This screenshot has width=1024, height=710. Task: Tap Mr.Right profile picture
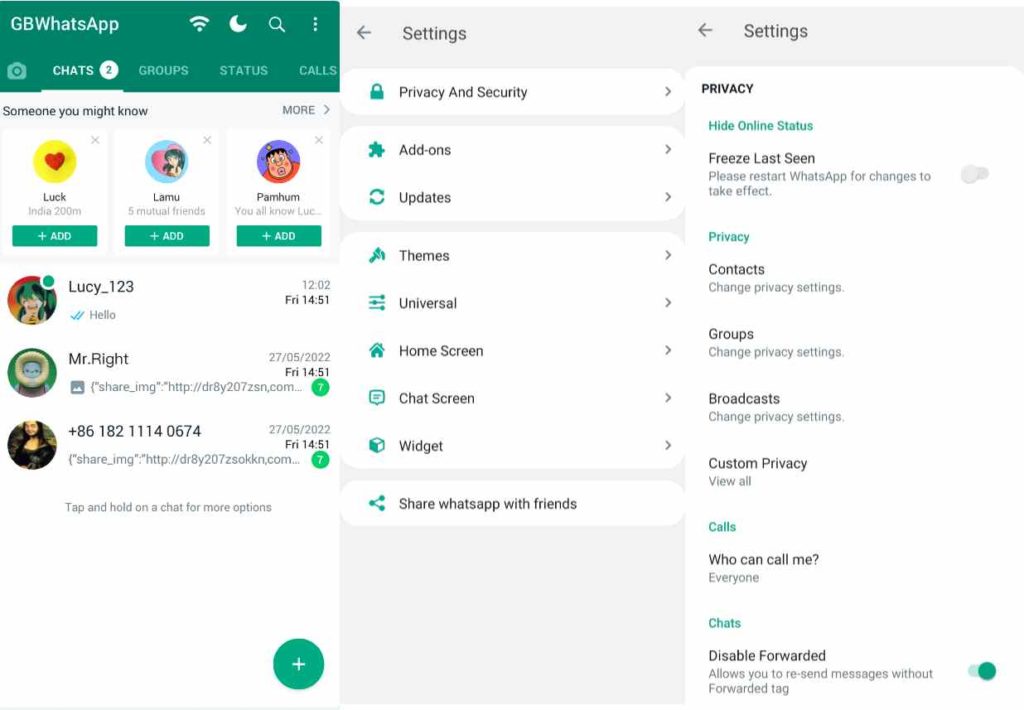pos(32,372)
